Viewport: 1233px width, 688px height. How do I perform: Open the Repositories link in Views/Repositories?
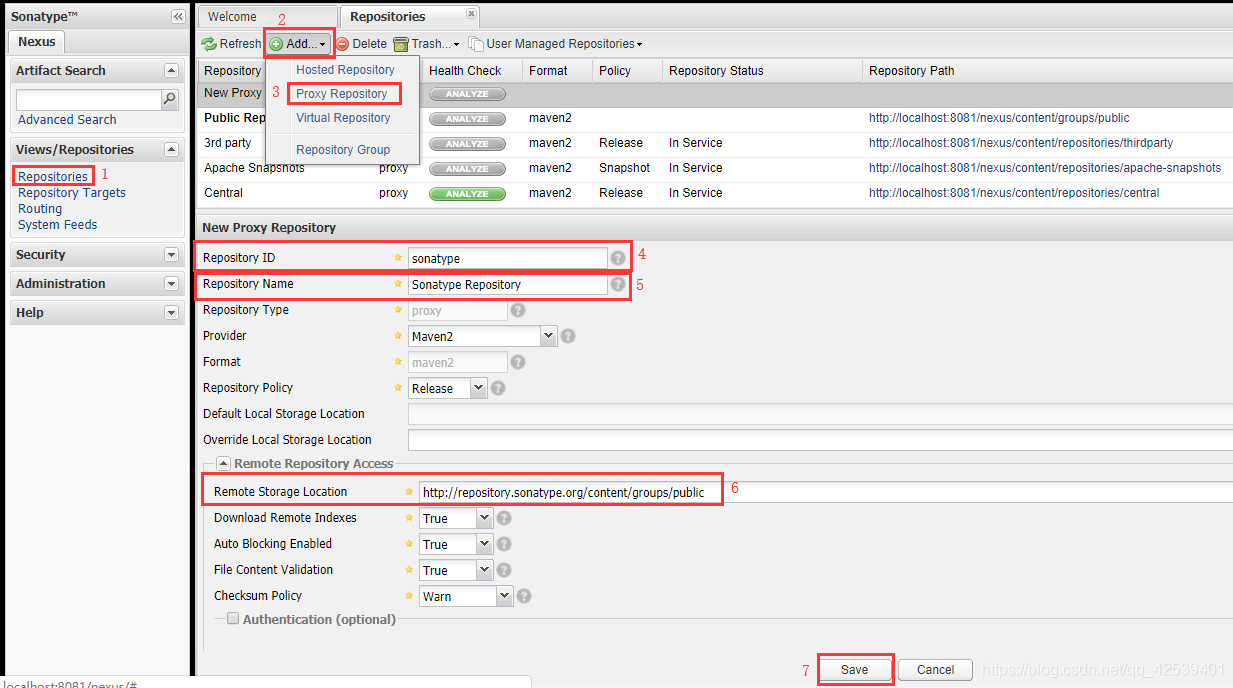[x=53, y=177]
